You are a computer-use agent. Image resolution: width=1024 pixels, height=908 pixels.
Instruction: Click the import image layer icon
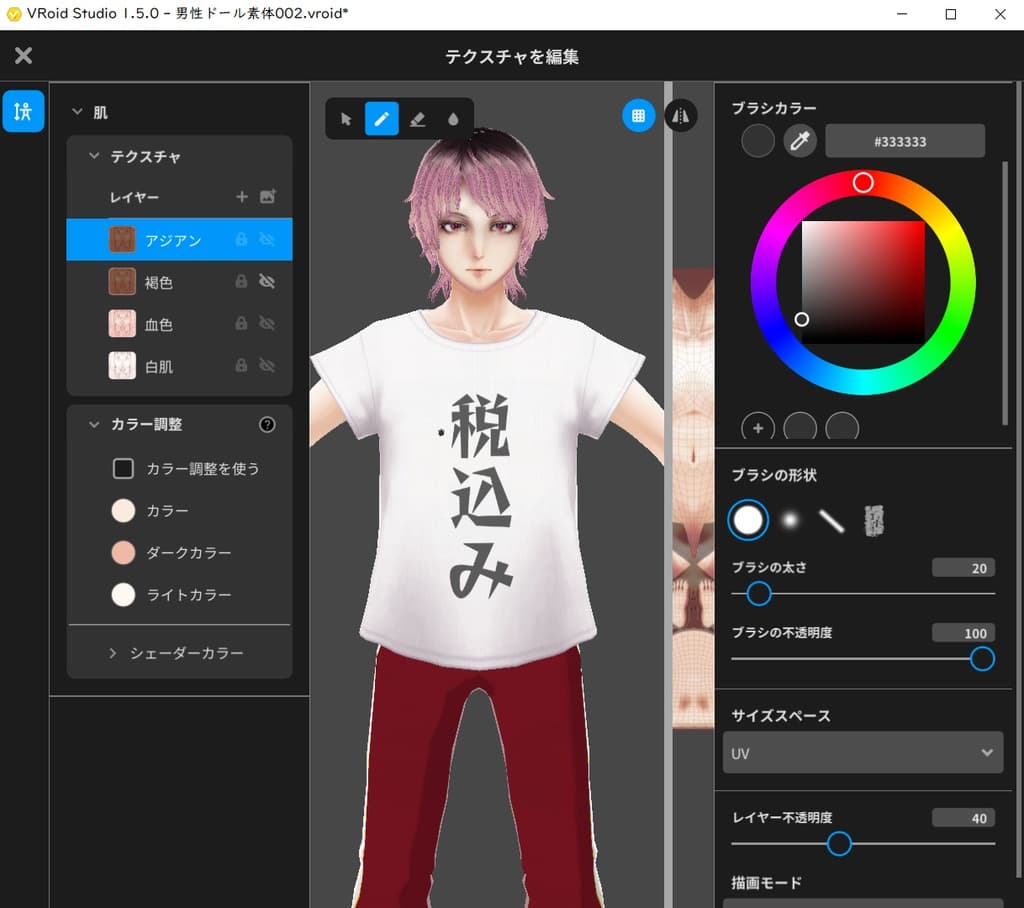(x=267, y=197)
